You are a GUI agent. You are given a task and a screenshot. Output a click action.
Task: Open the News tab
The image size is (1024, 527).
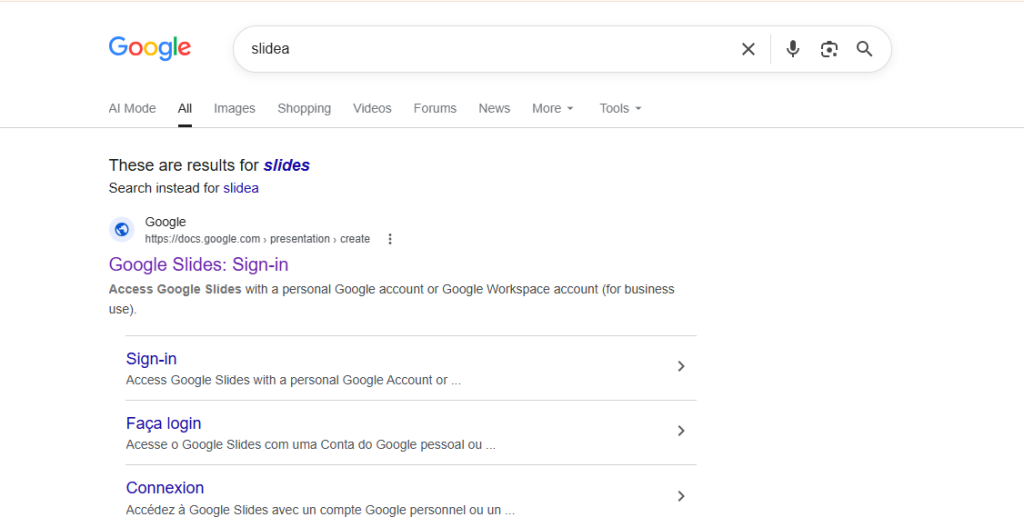point(494,108)
